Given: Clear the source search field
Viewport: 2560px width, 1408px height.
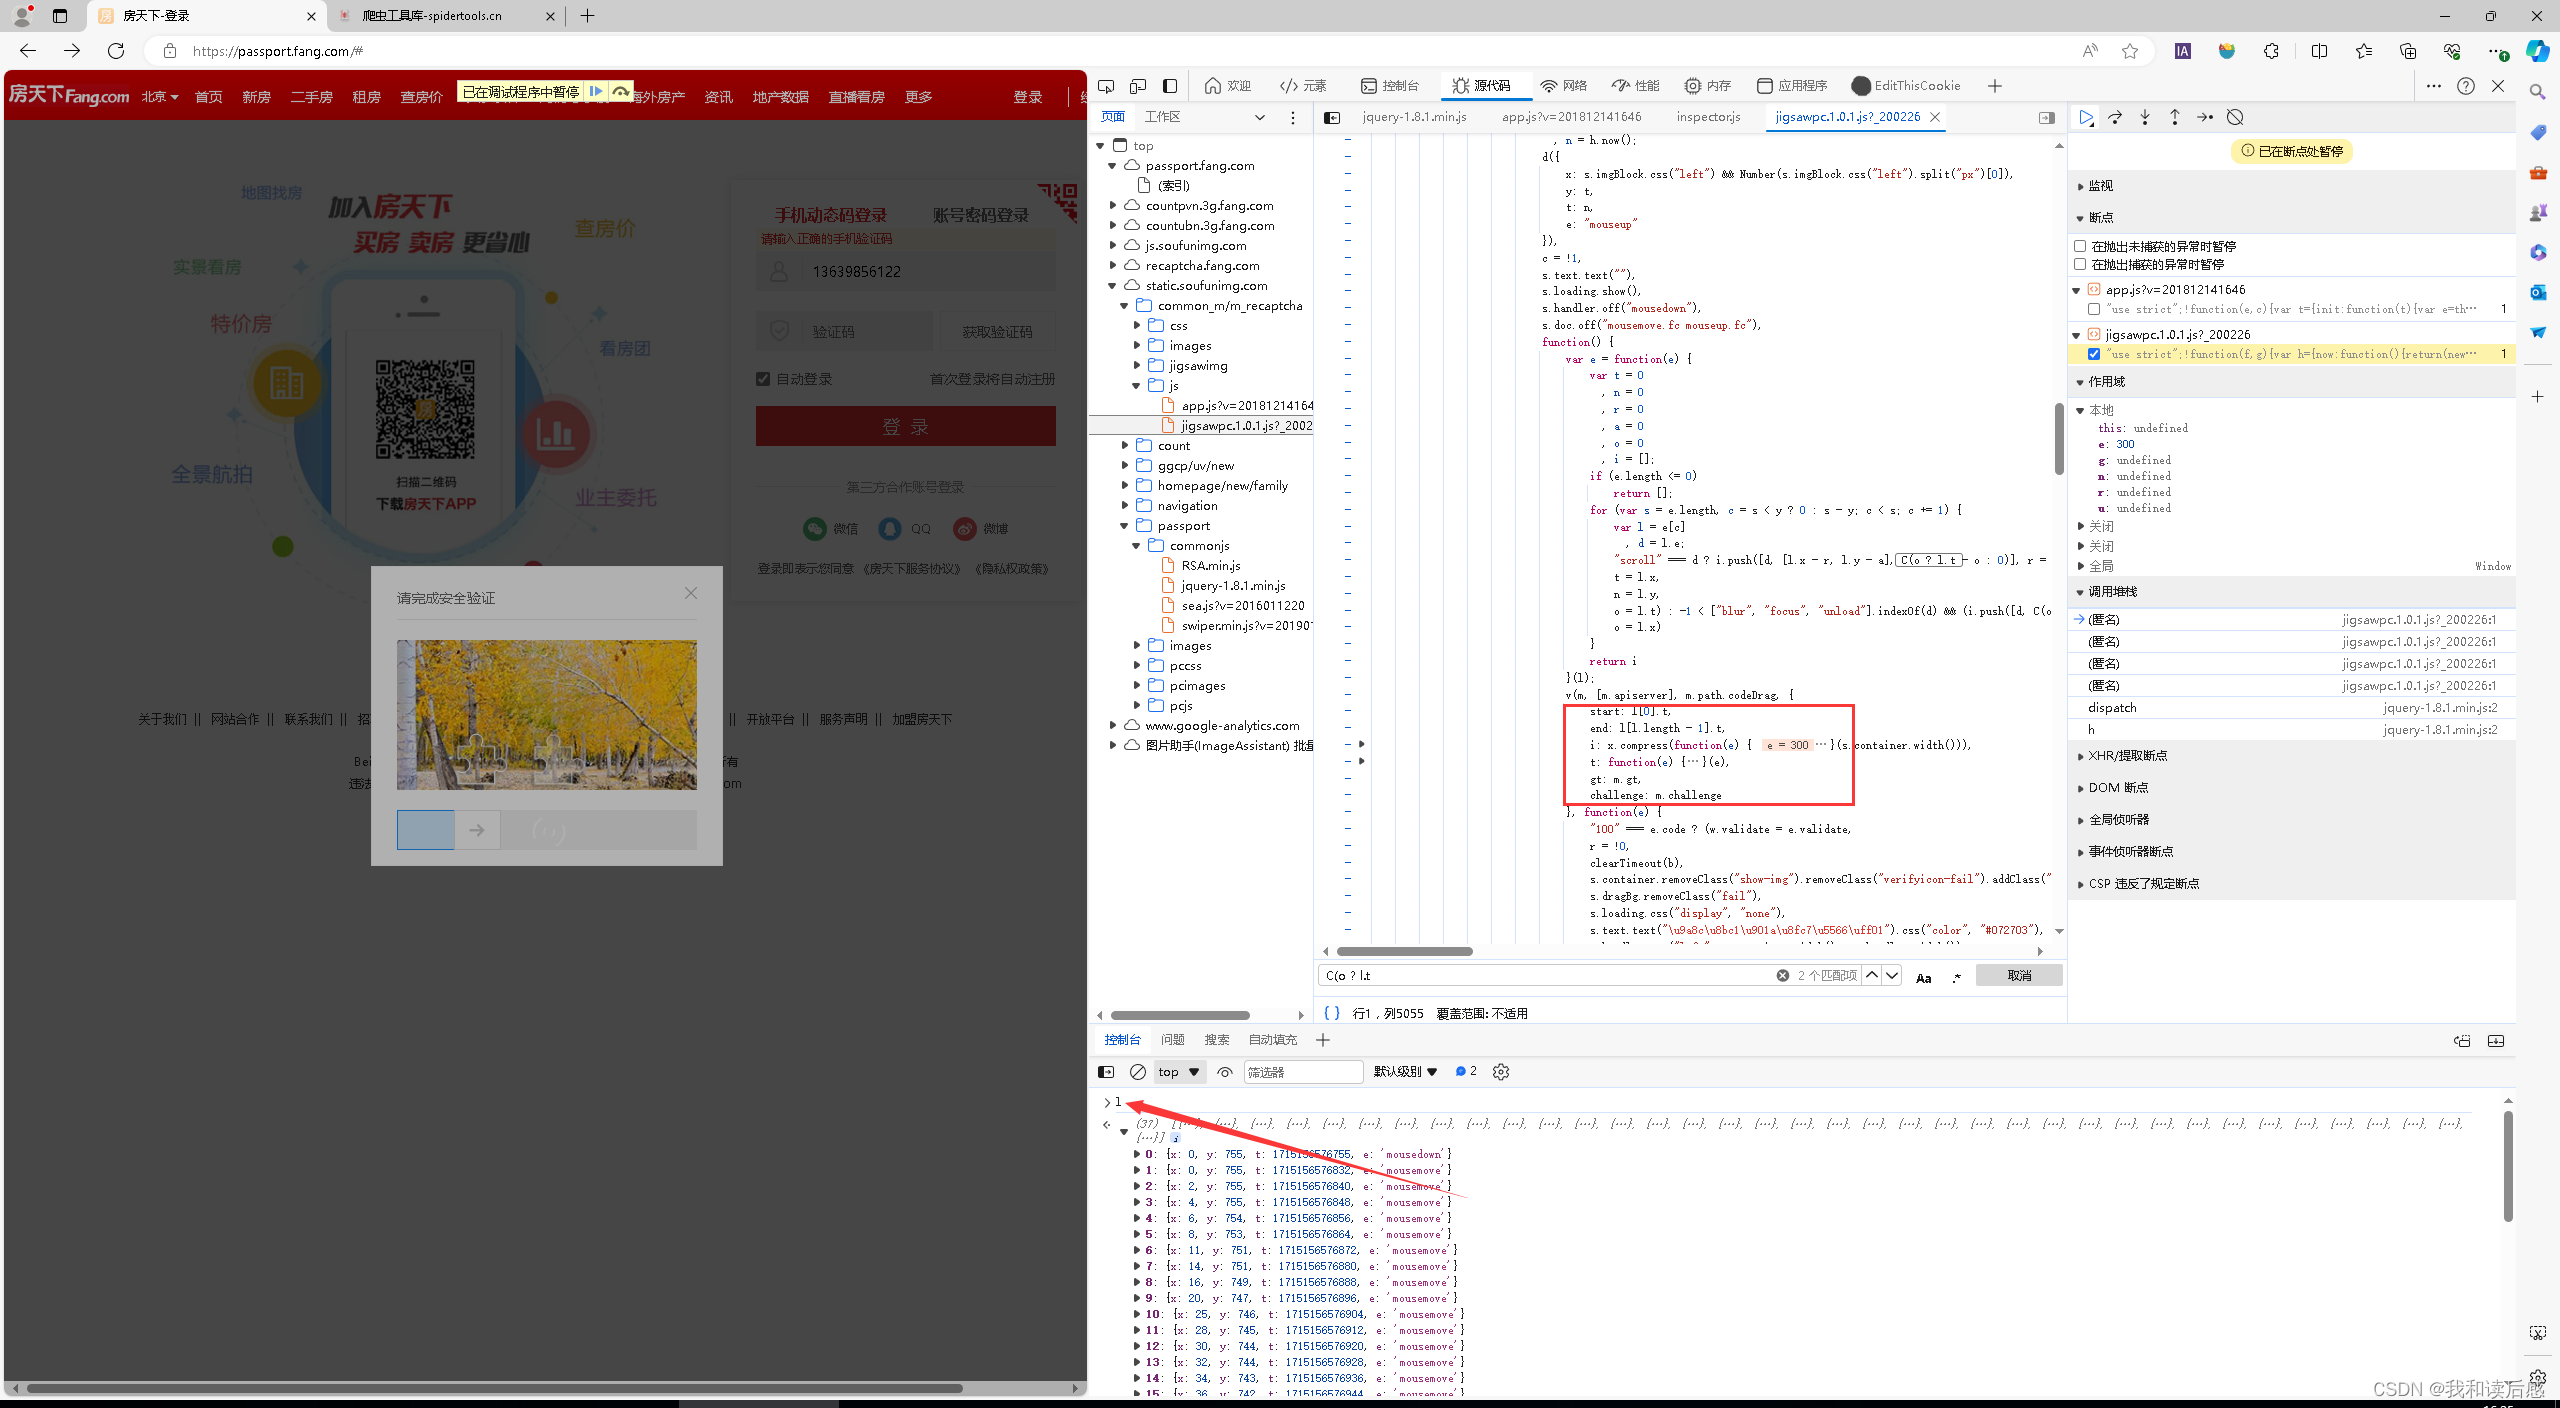Looking at the screenshot, I should (x=1783, y=975).
